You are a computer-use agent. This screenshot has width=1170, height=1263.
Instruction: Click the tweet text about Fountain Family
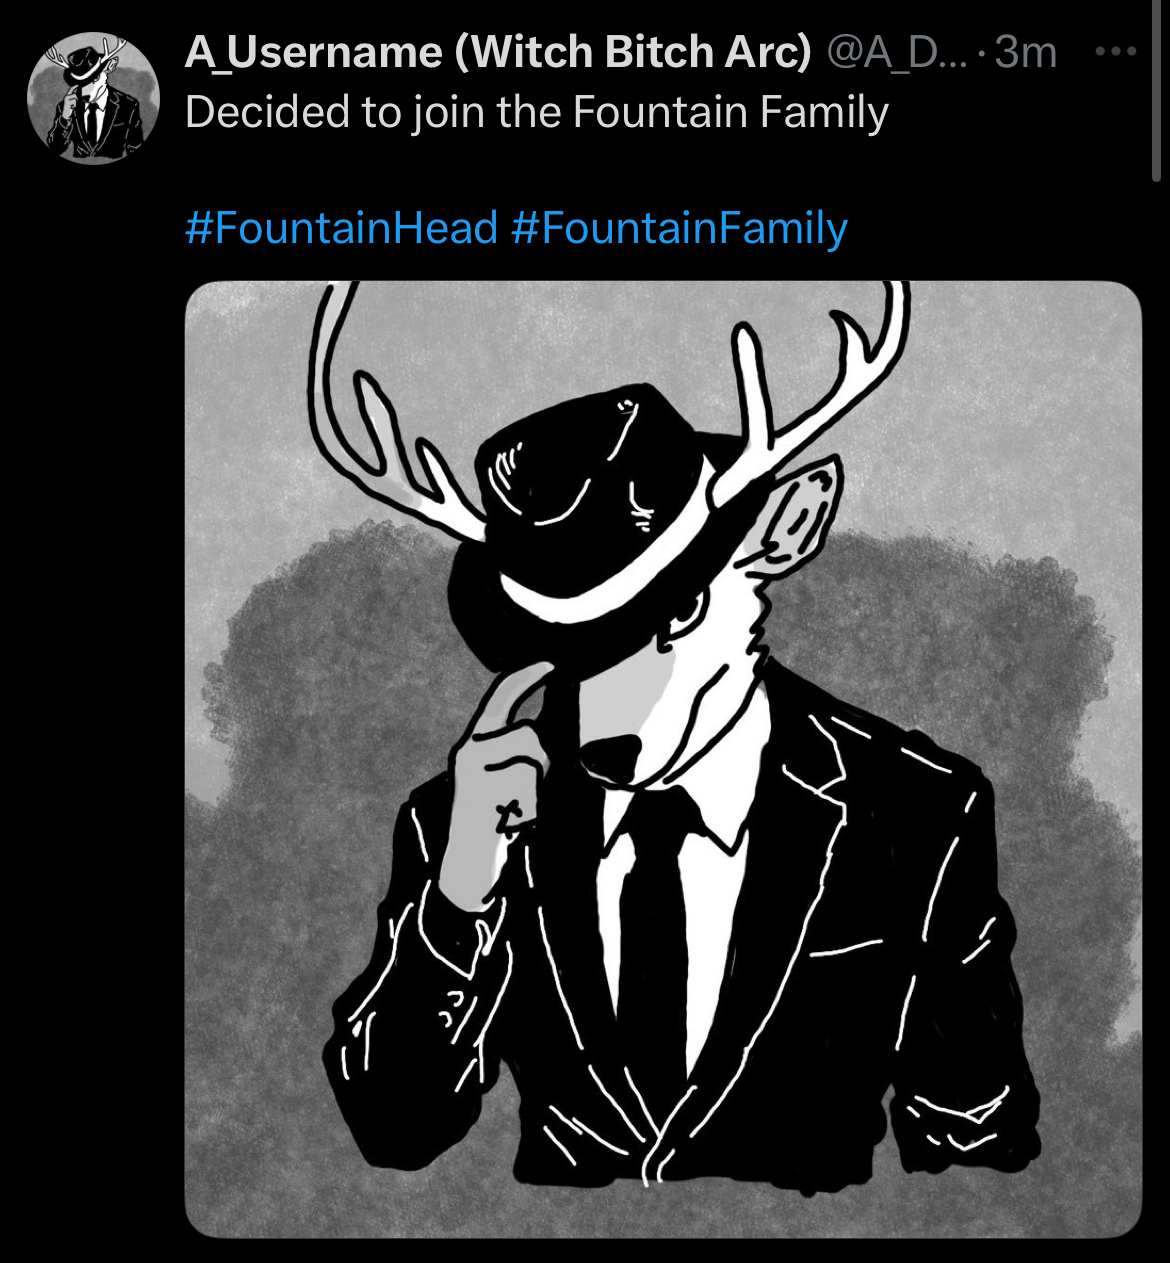537,112
